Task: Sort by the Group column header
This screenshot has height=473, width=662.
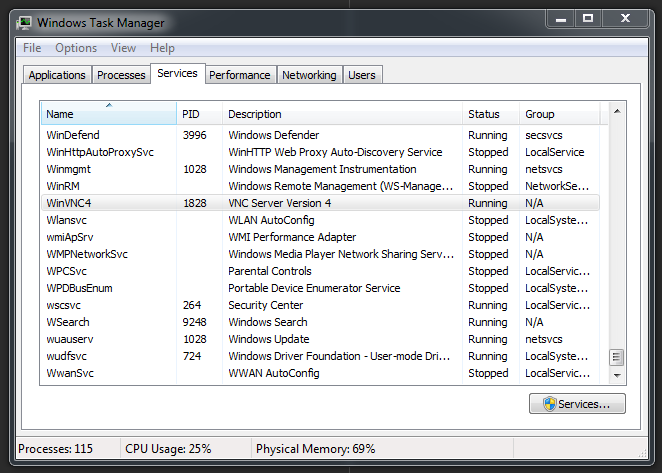Action: point(559,114)
